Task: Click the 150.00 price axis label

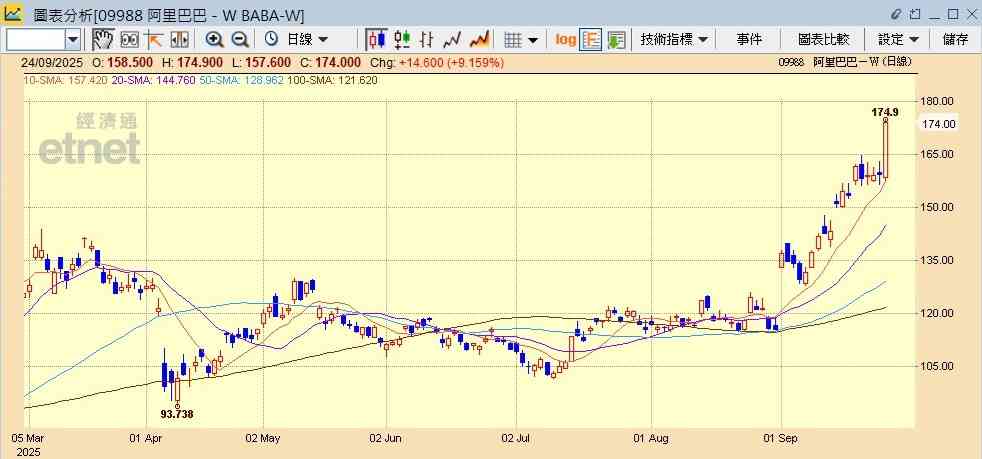Action: point(938,207)
